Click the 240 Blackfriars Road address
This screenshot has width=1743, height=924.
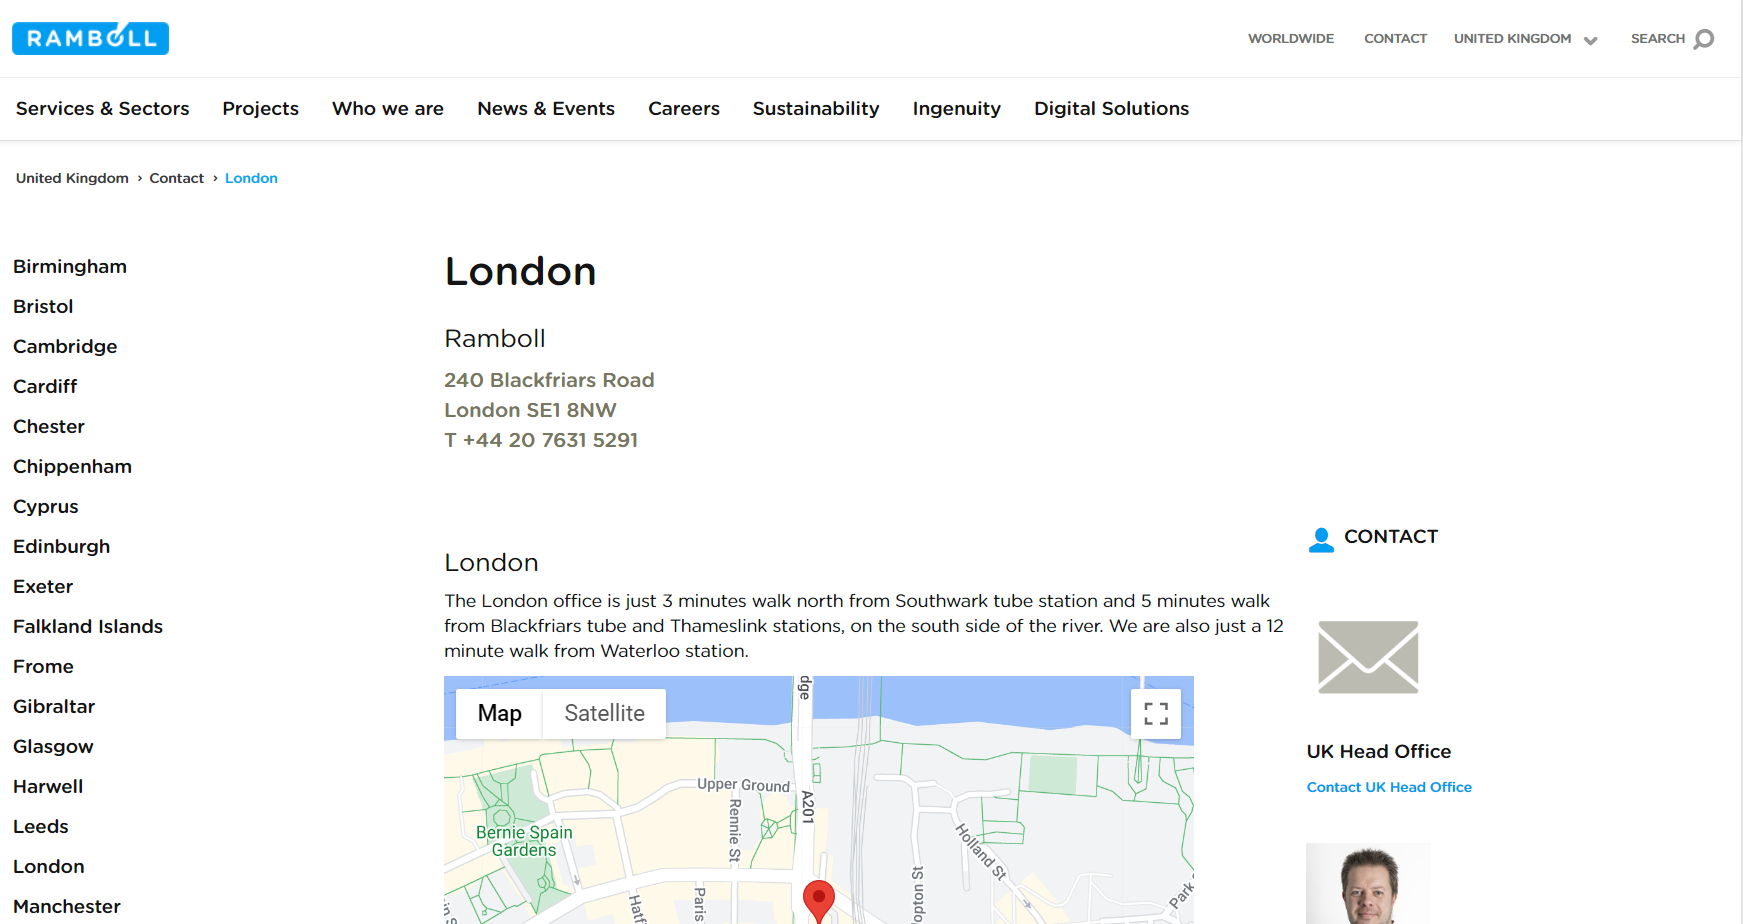coord(549,380)
